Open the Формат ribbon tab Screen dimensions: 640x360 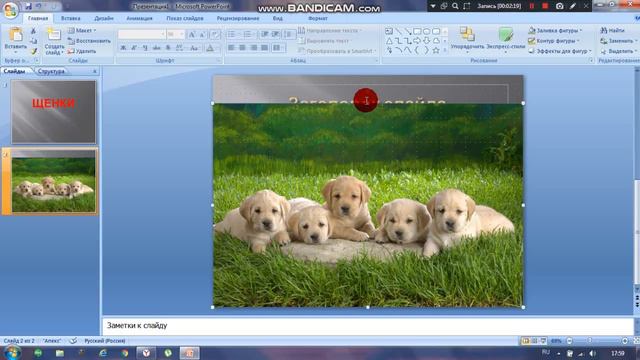pos(318,18)
